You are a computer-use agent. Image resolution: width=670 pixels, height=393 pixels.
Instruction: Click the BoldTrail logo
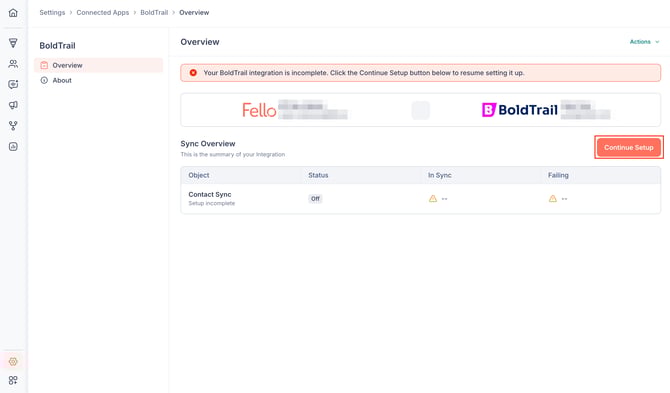click(520, 110)
